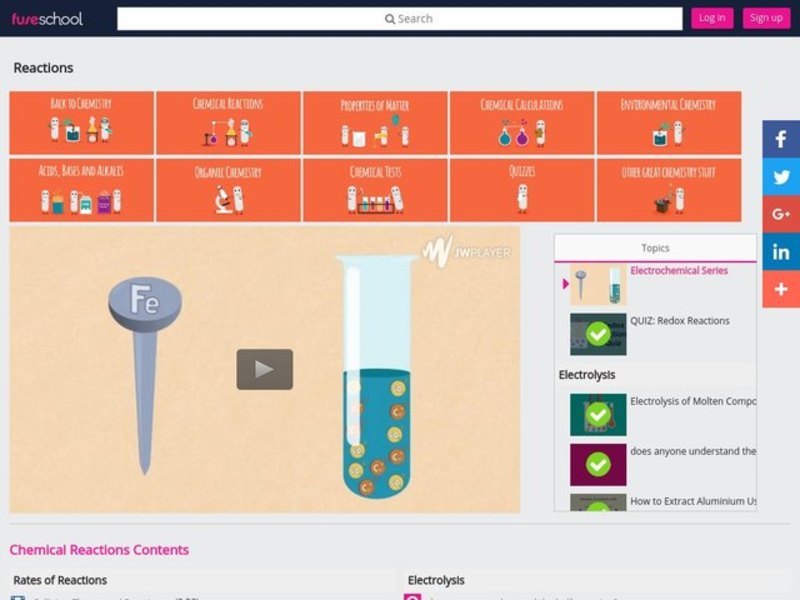
Task: Click the 'does anyone understand' thumbnail
Action: click(598, 464)
